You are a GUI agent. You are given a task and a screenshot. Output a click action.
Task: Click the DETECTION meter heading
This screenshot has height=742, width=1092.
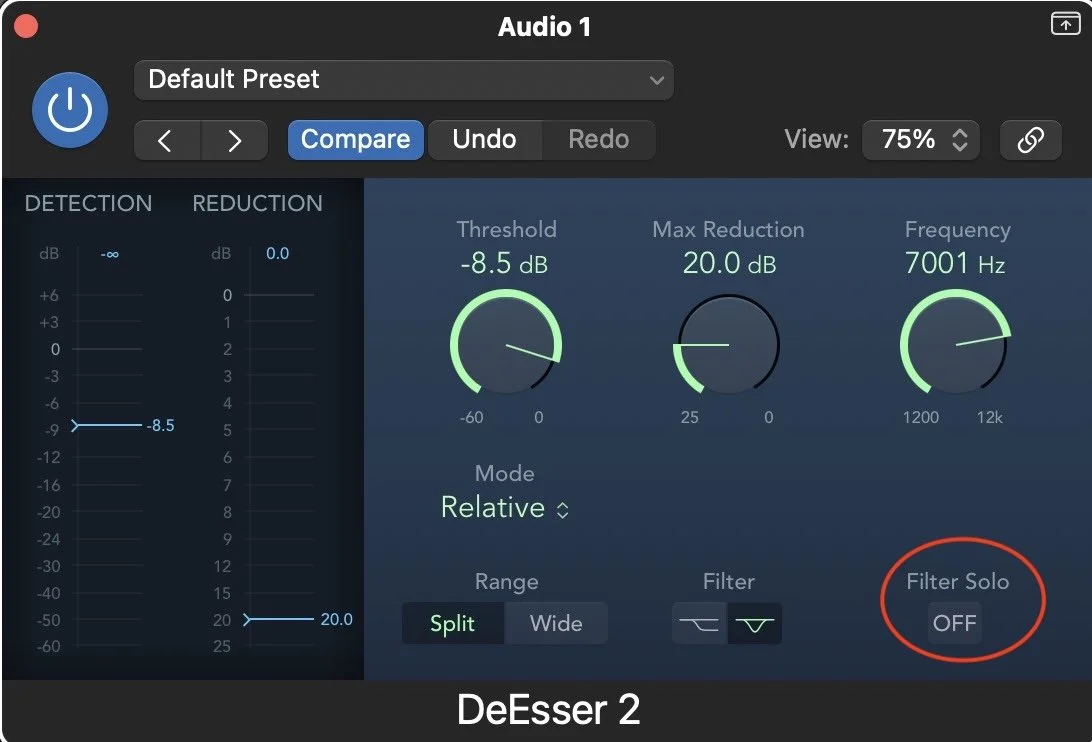click(x=88, y=203)
